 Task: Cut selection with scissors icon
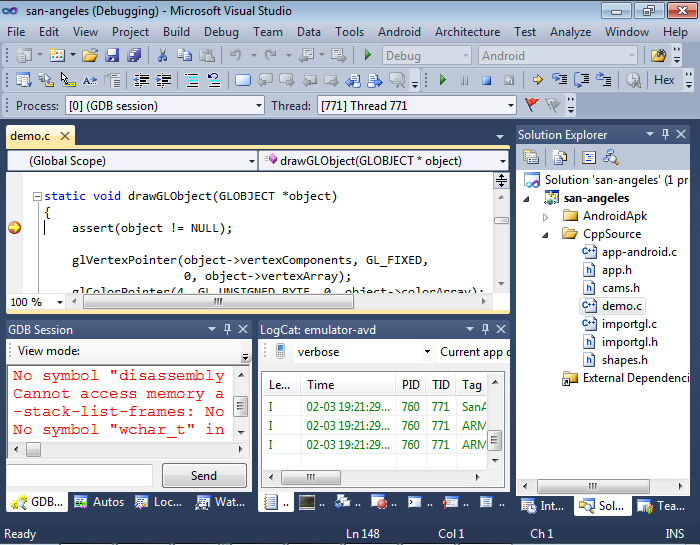point(162,55)
